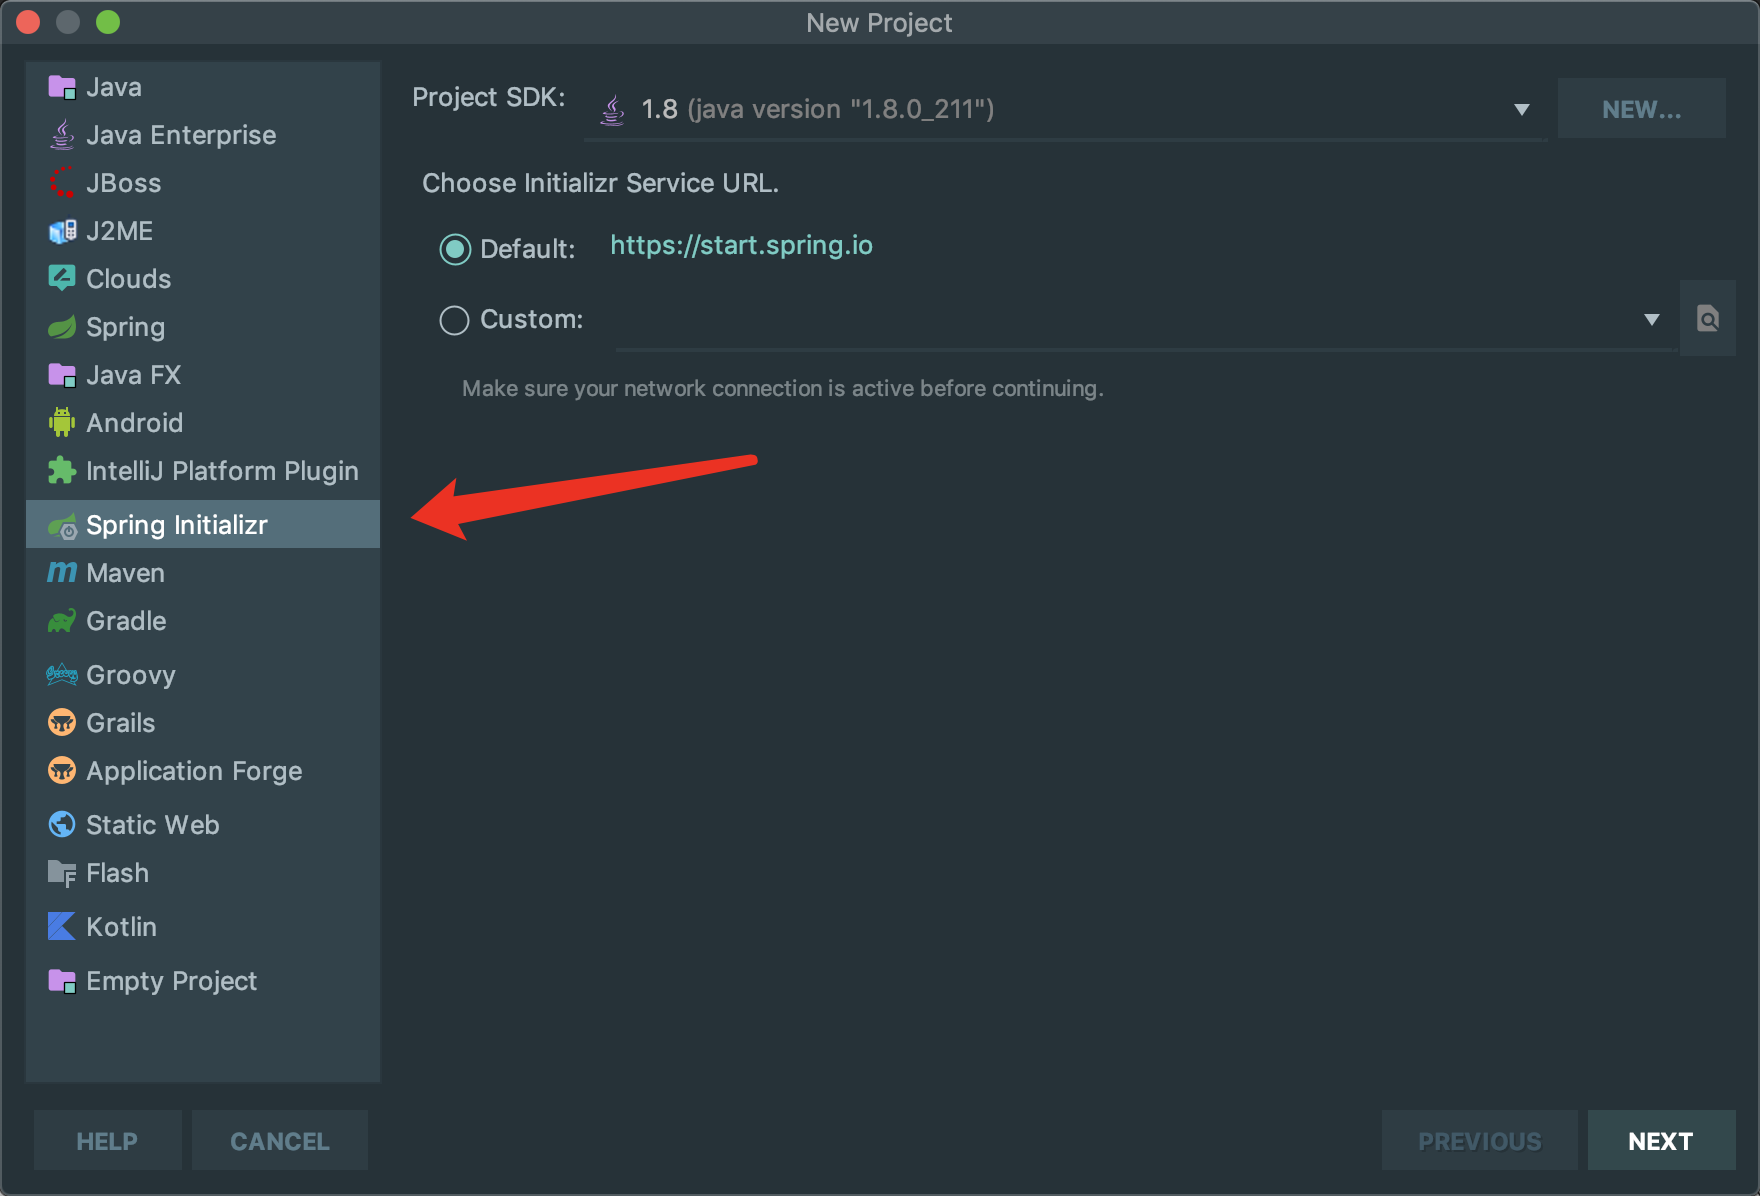
Task: Select the Groovy label
Action: click(x=130, y=675)
